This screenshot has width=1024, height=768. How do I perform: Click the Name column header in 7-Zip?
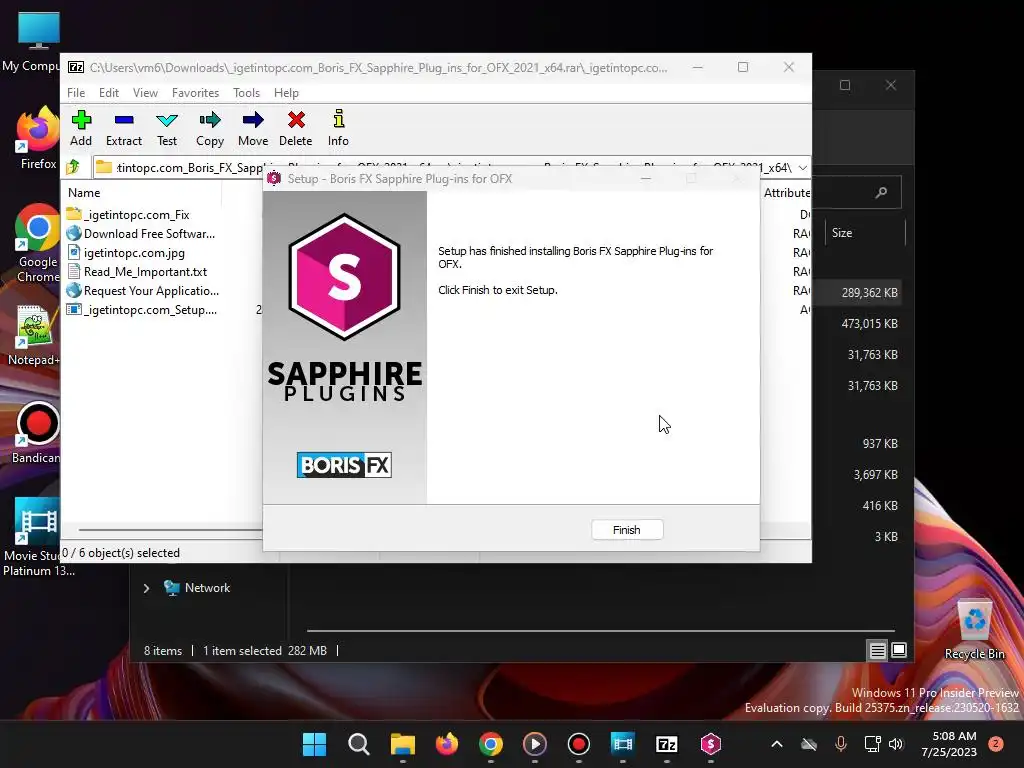[84, 193]
